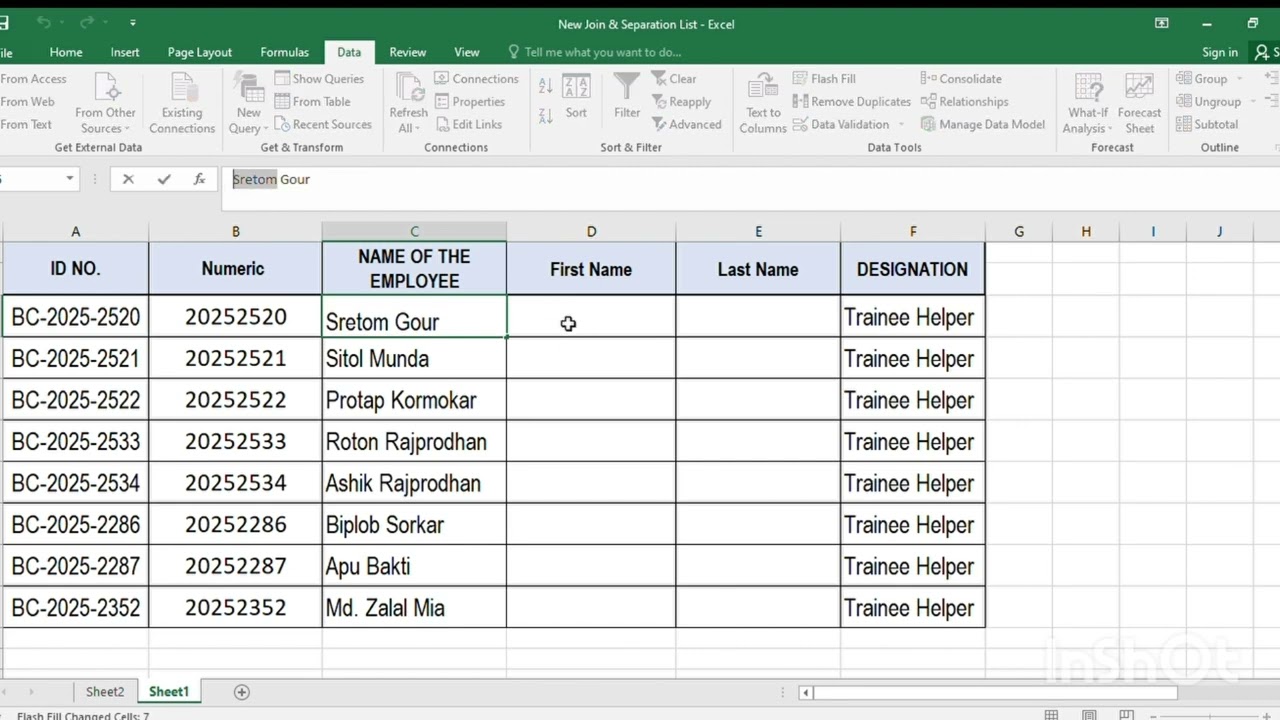
Task: Click Show Queries
Action: click(320, 79)
